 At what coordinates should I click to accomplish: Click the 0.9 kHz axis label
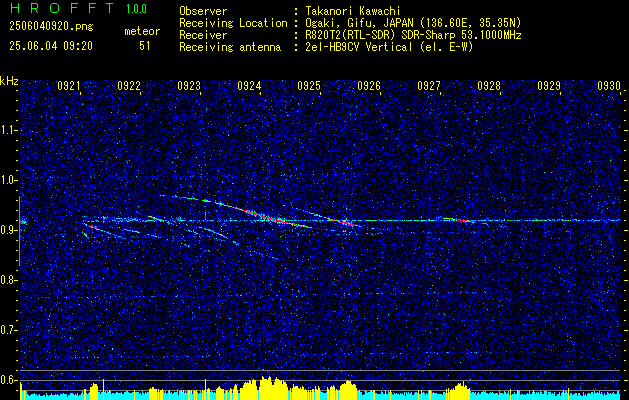[8, 230]
